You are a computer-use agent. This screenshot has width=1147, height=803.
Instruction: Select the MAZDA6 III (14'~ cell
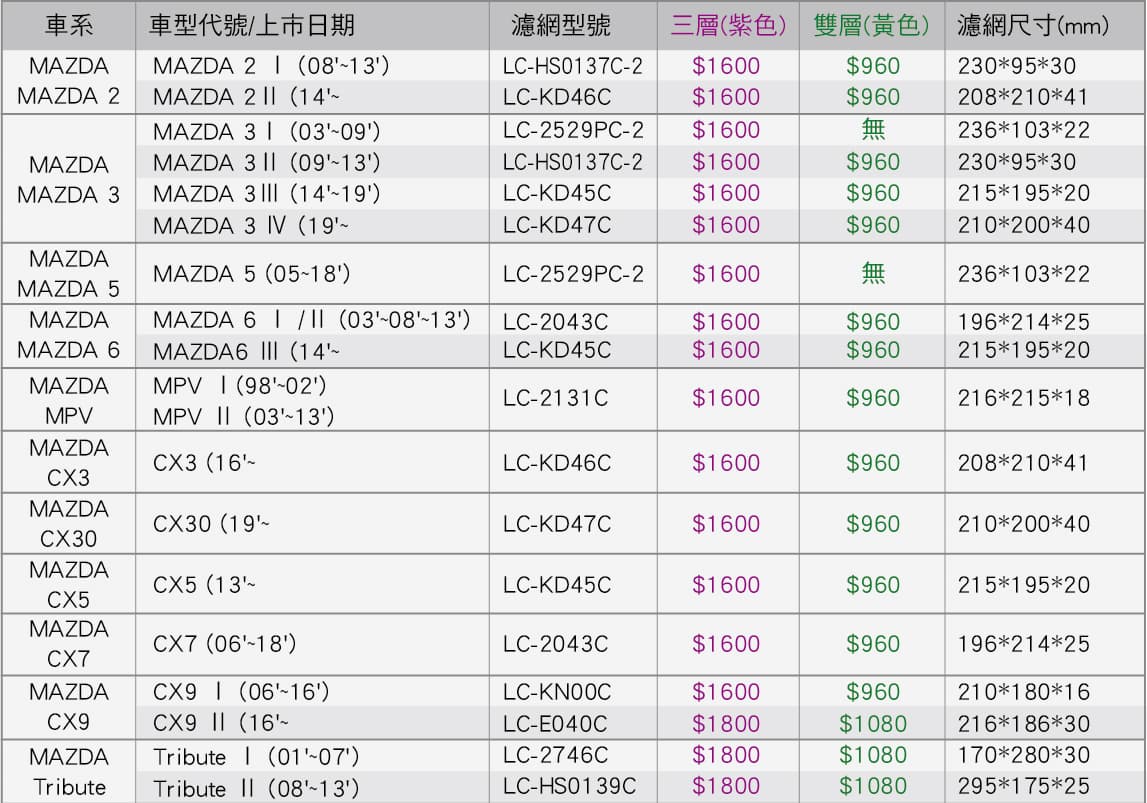(x=247, y=352)
